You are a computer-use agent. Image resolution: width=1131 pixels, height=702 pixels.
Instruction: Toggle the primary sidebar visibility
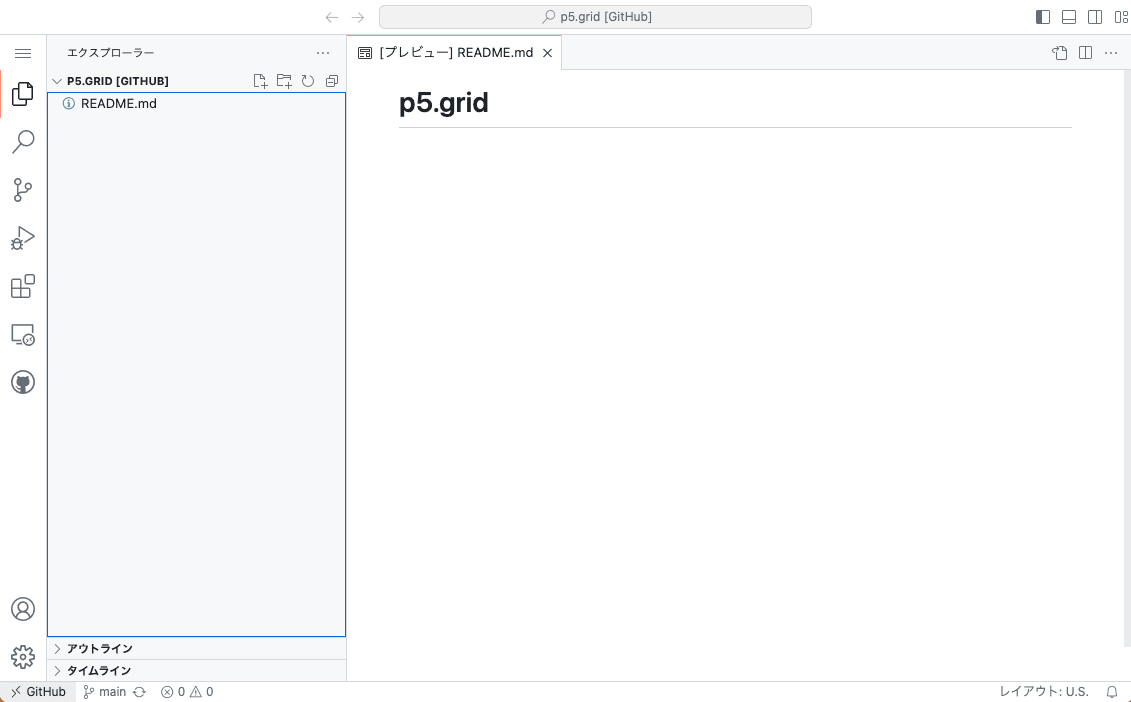click(1043, 17)
